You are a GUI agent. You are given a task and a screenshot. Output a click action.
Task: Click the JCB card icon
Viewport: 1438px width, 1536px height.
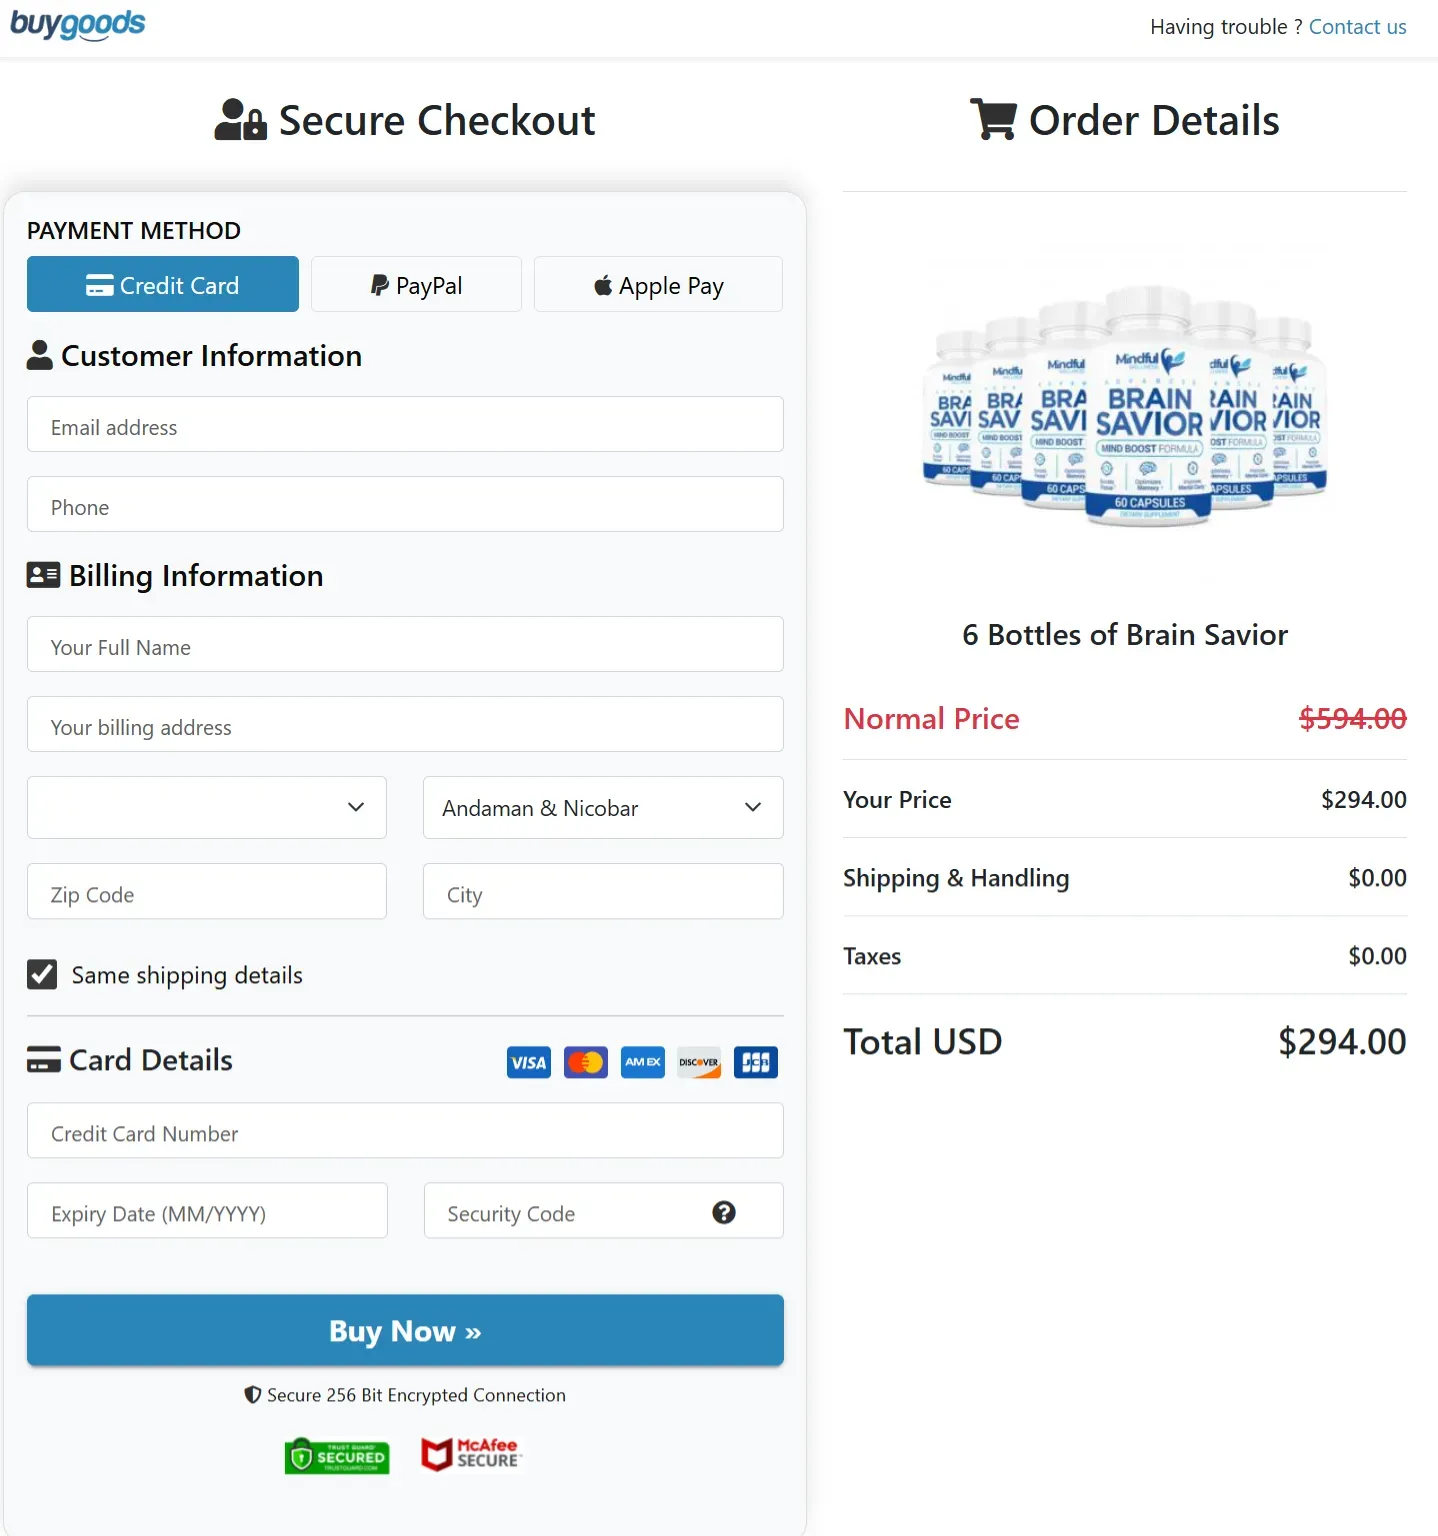755,1062
